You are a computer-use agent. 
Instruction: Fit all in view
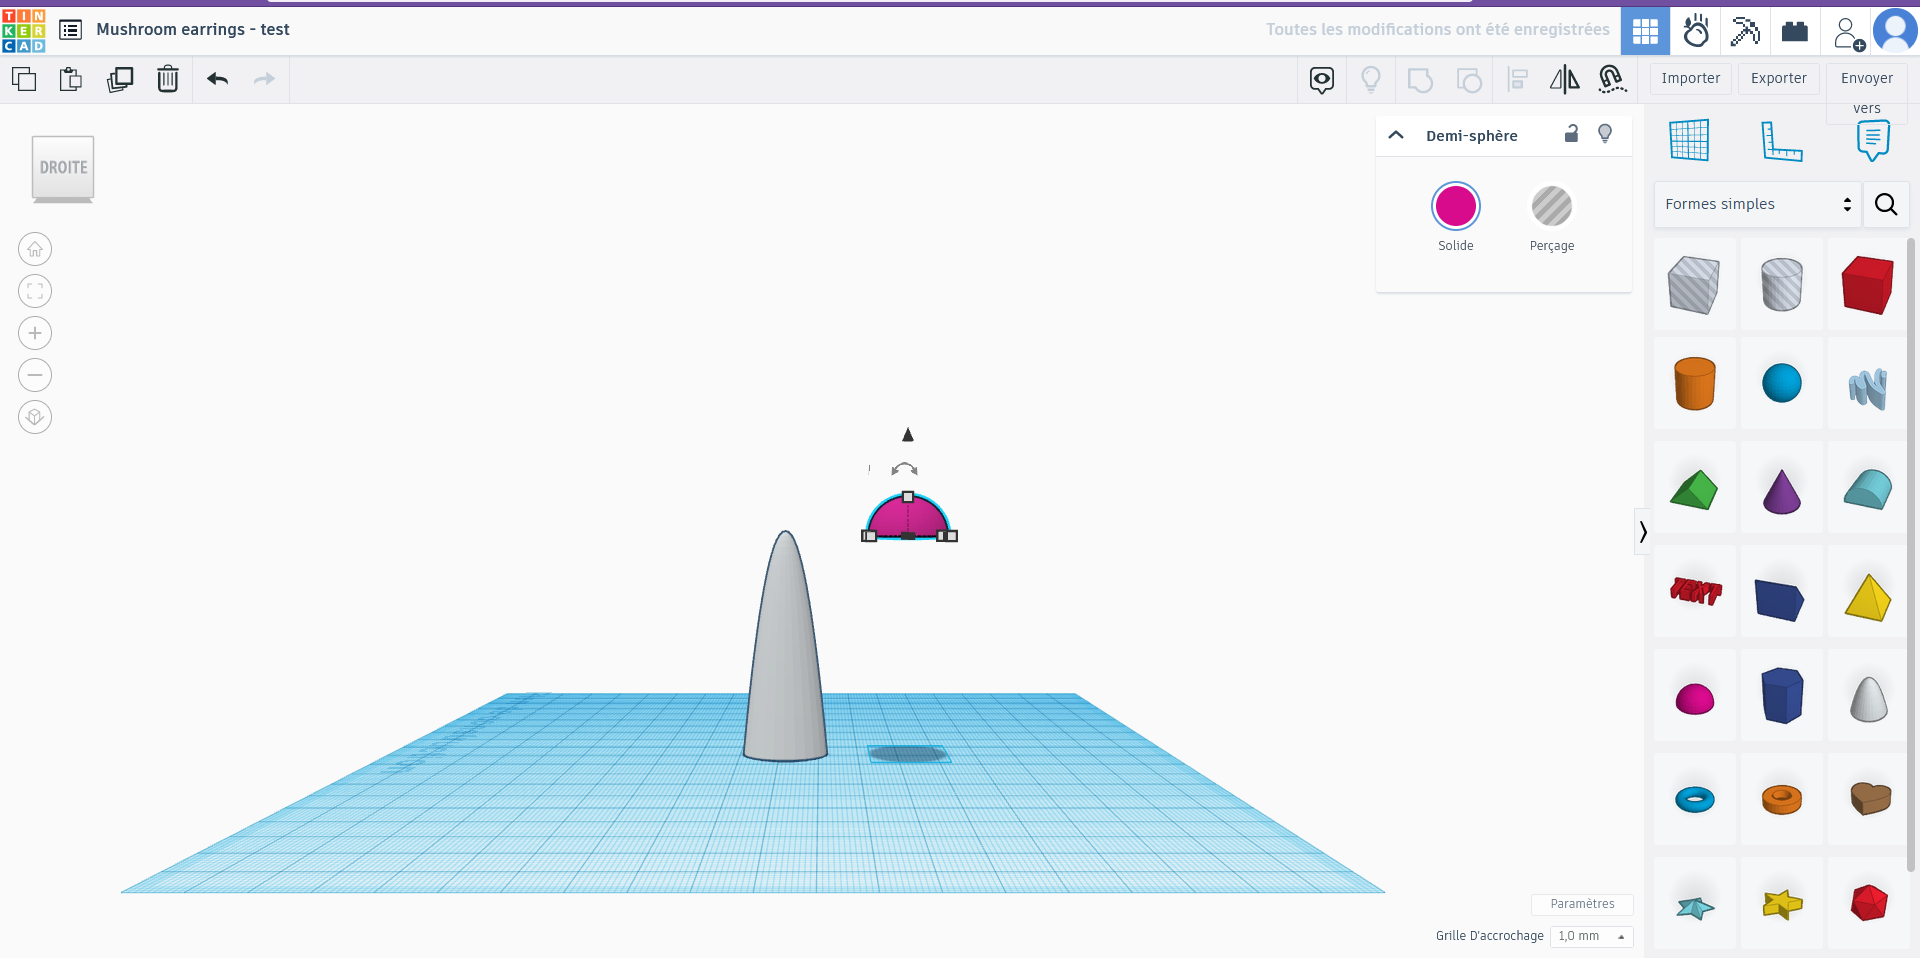[35, 291]
